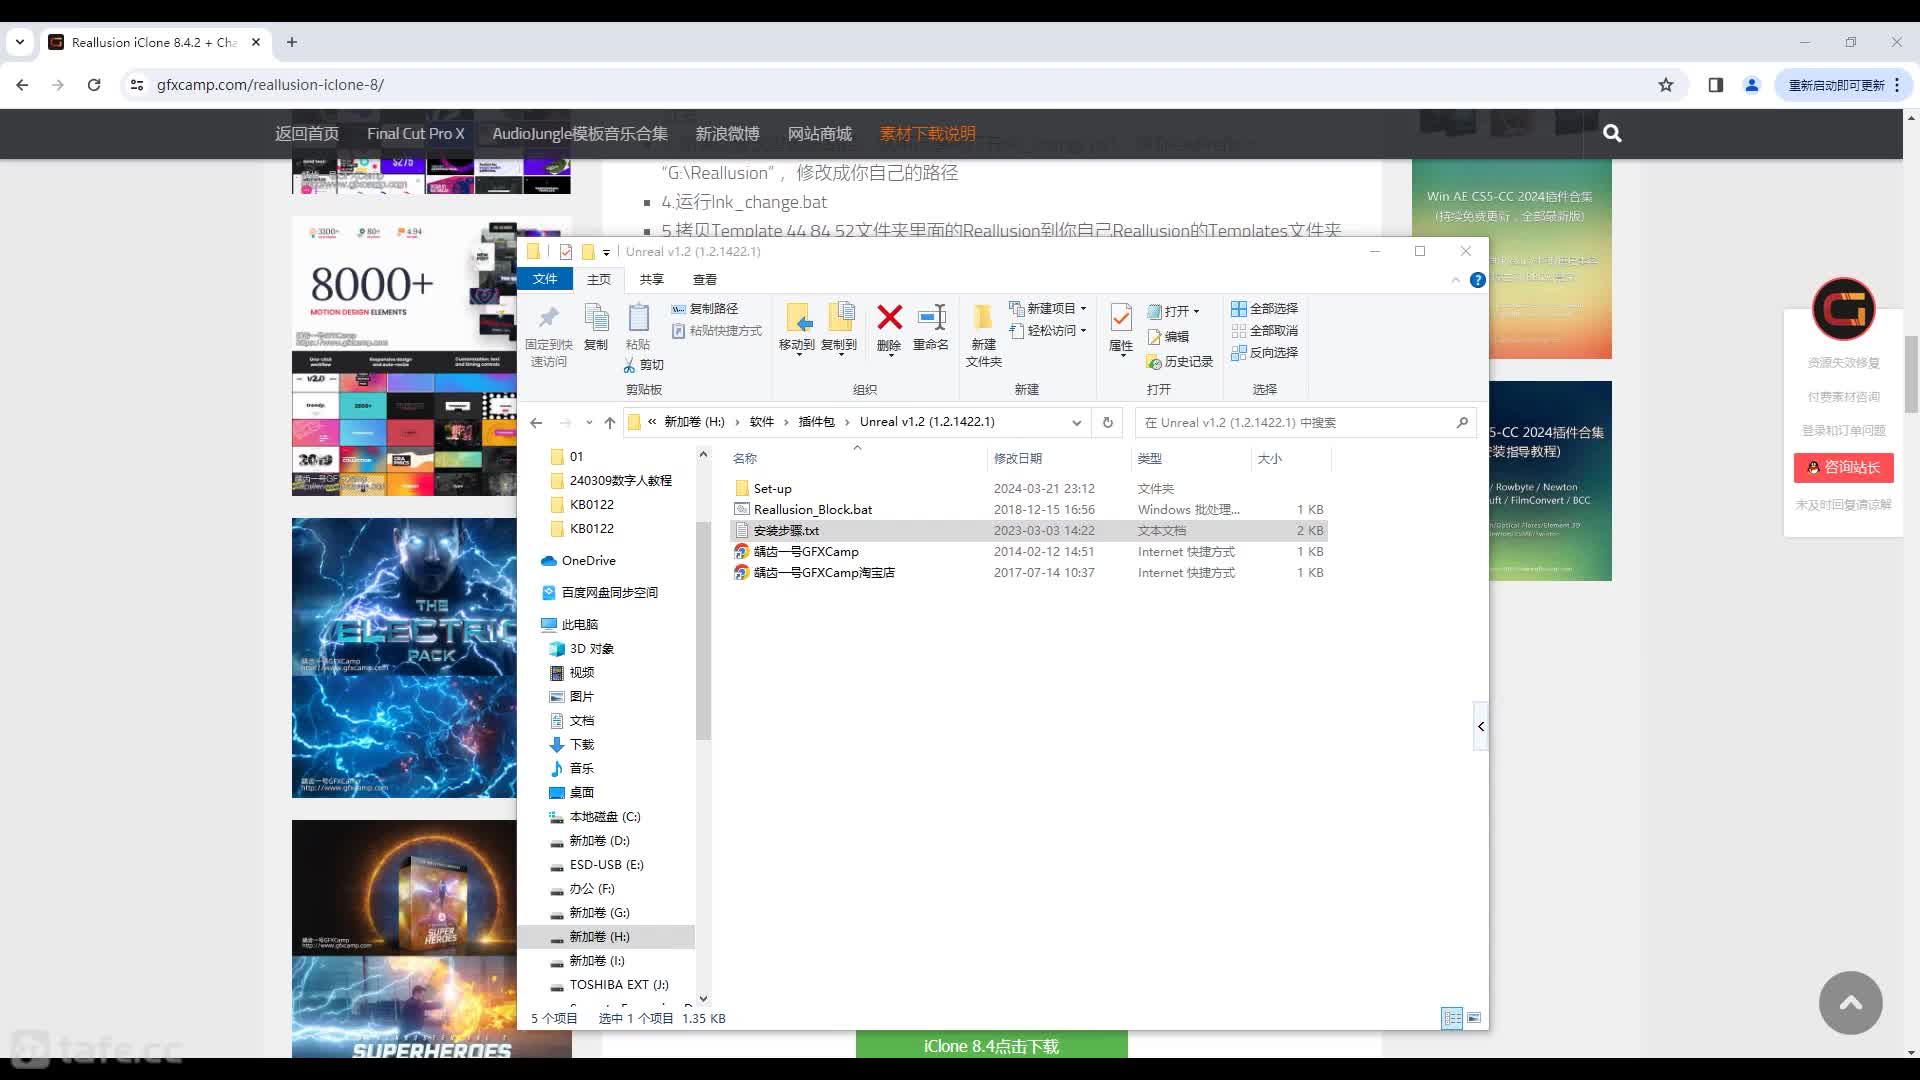Open 返回首页 site menu item
This screenshot has width=1920, height=1080.
click(307, 133)
